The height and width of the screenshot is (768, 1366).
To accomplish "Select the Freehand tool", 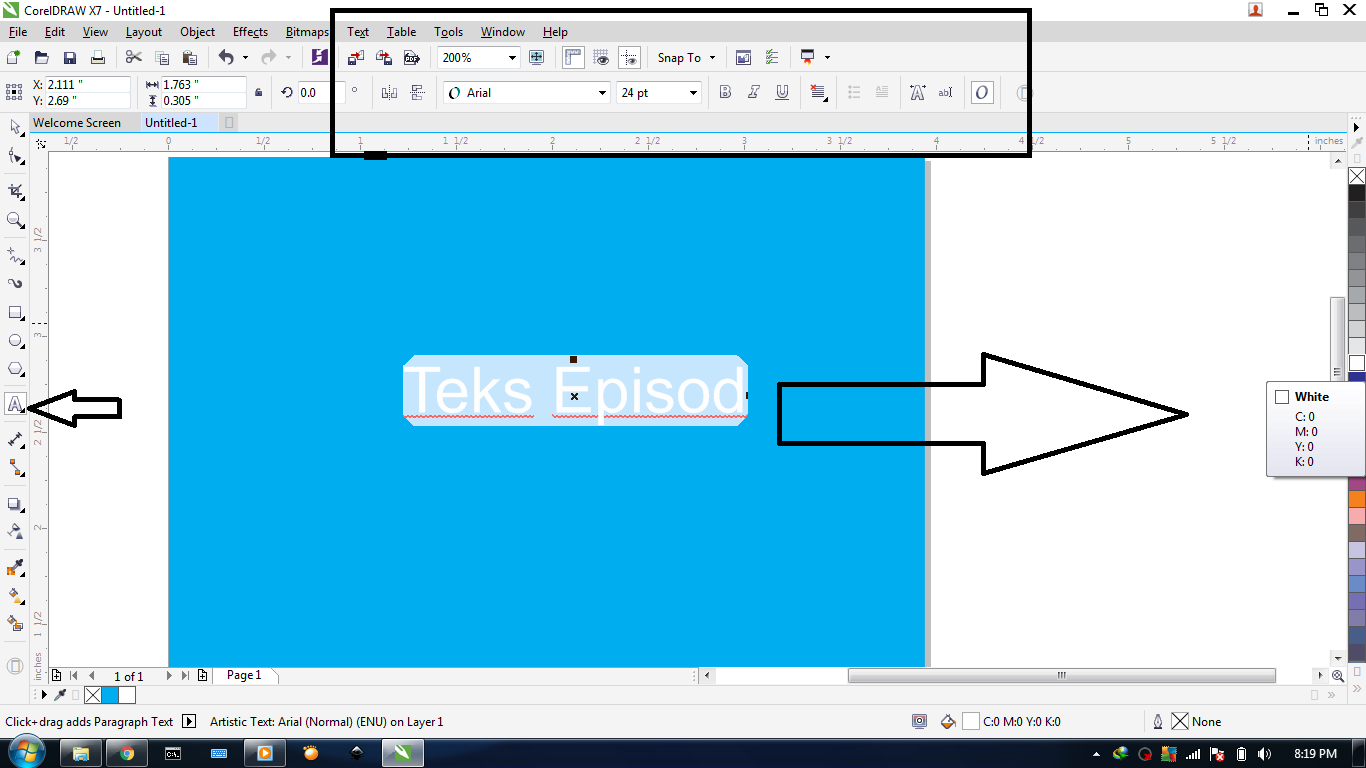I will point(15,255).
